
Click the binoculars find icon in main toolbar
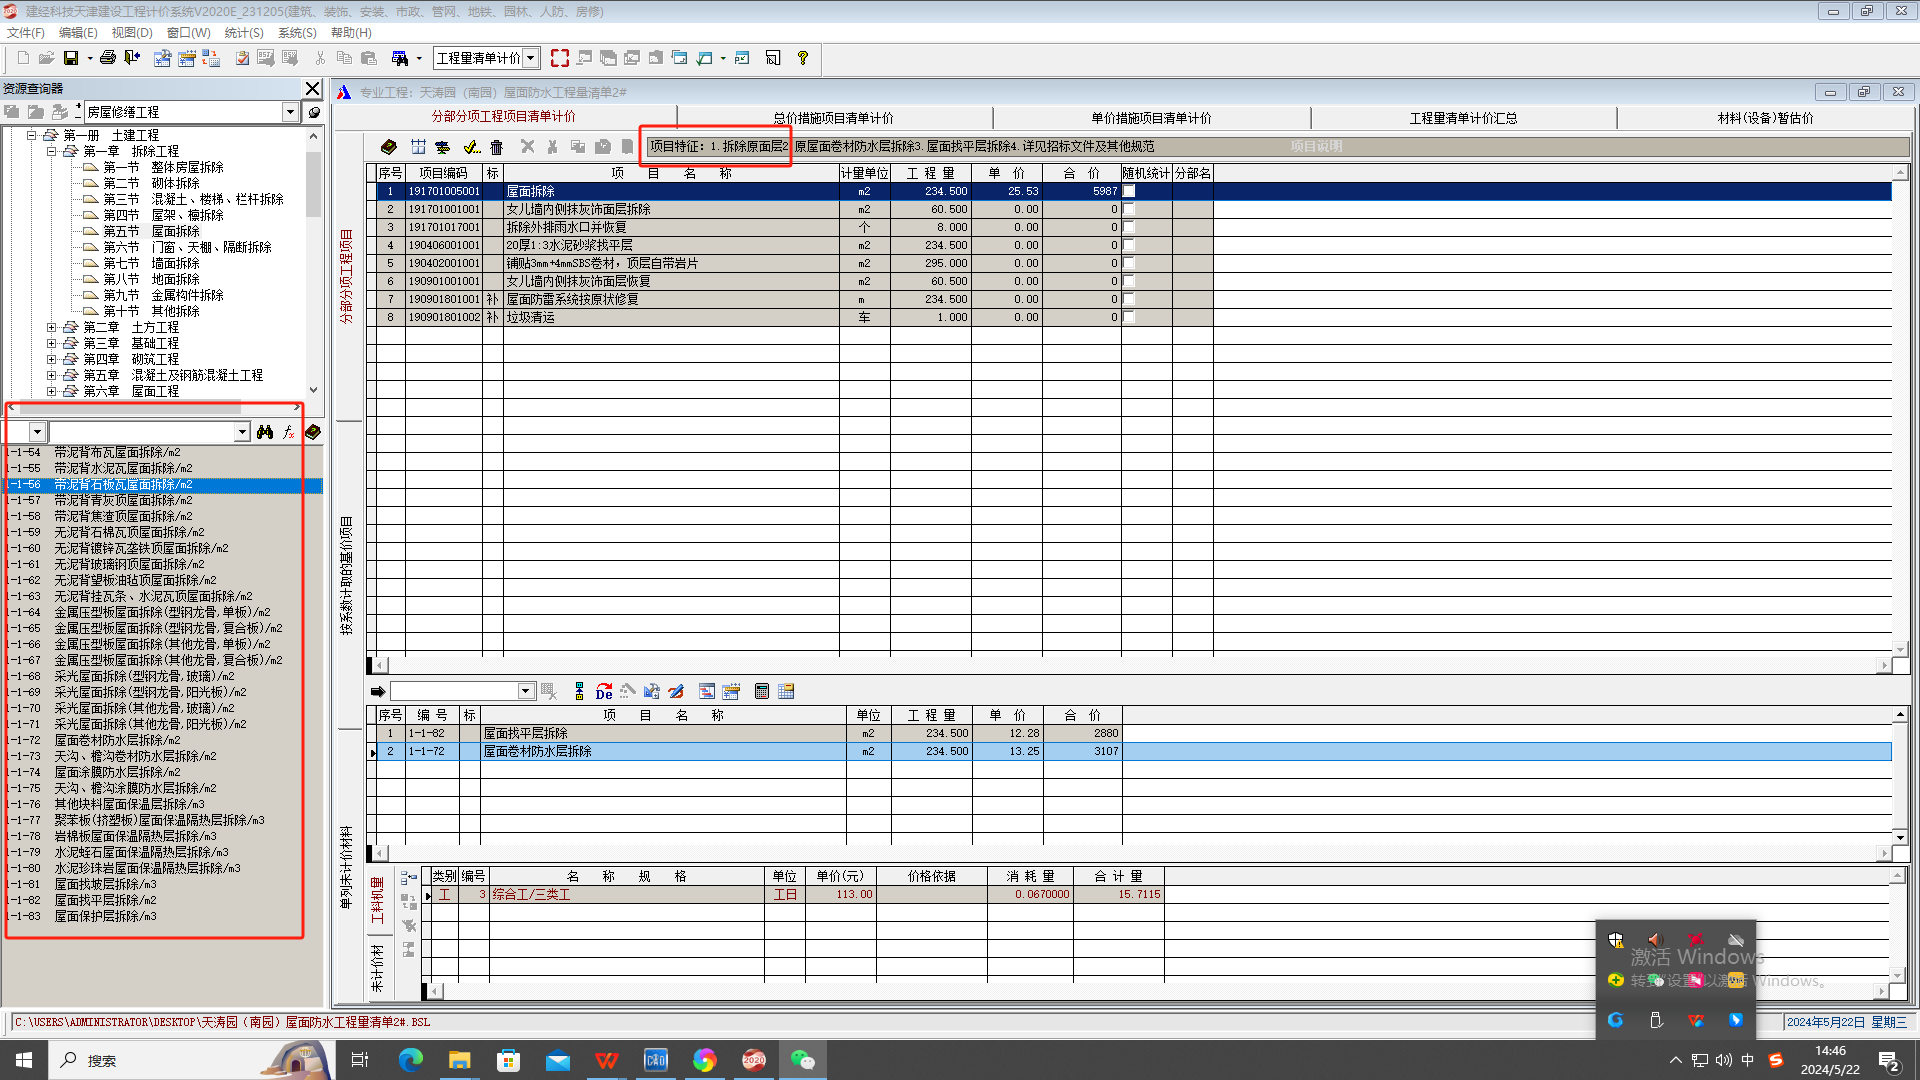(x=400, y=58)
